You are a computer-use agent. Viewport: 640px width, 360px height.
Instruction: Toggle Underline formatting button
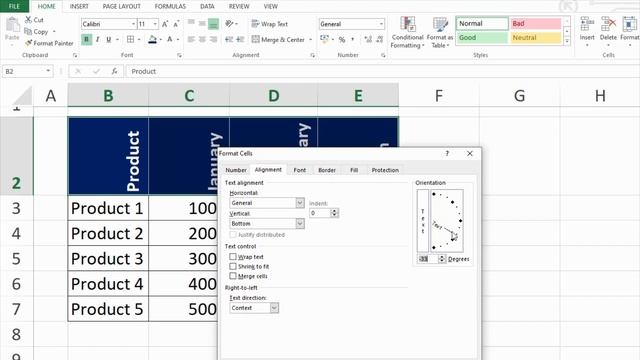coord(109,40)
